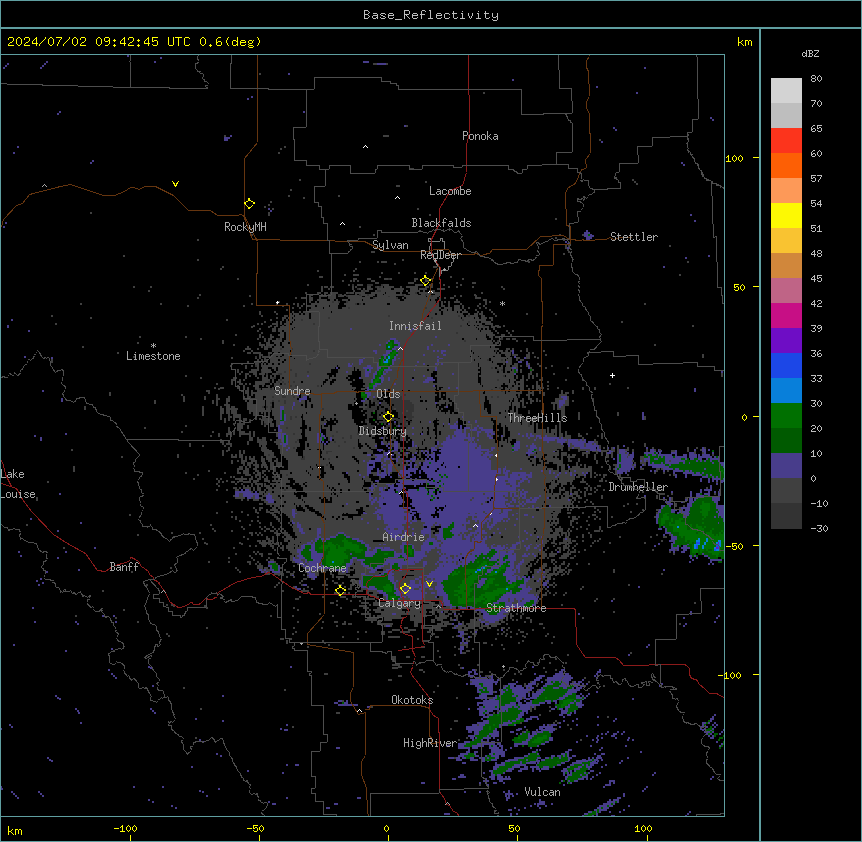Click the Banff town label
The image size is (862, 842).
pyautogui.click(x=124, y=567)
